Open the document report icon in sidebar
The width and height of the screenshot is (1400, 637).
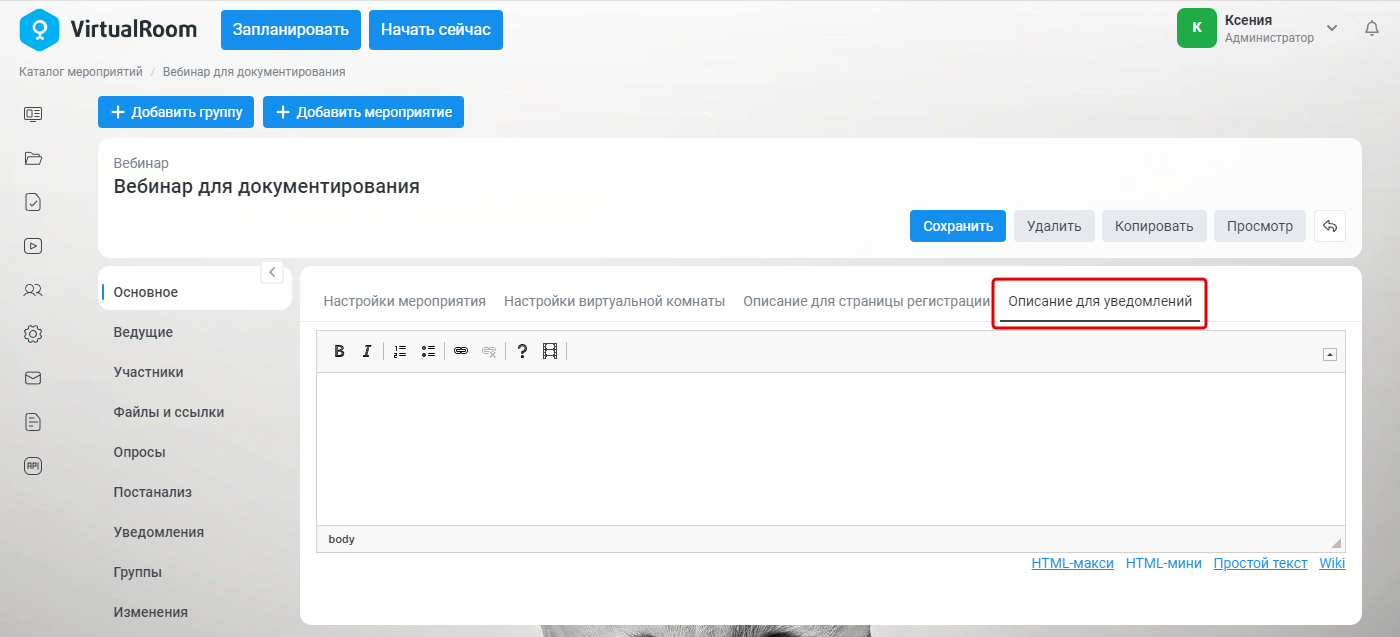[33, 422]
